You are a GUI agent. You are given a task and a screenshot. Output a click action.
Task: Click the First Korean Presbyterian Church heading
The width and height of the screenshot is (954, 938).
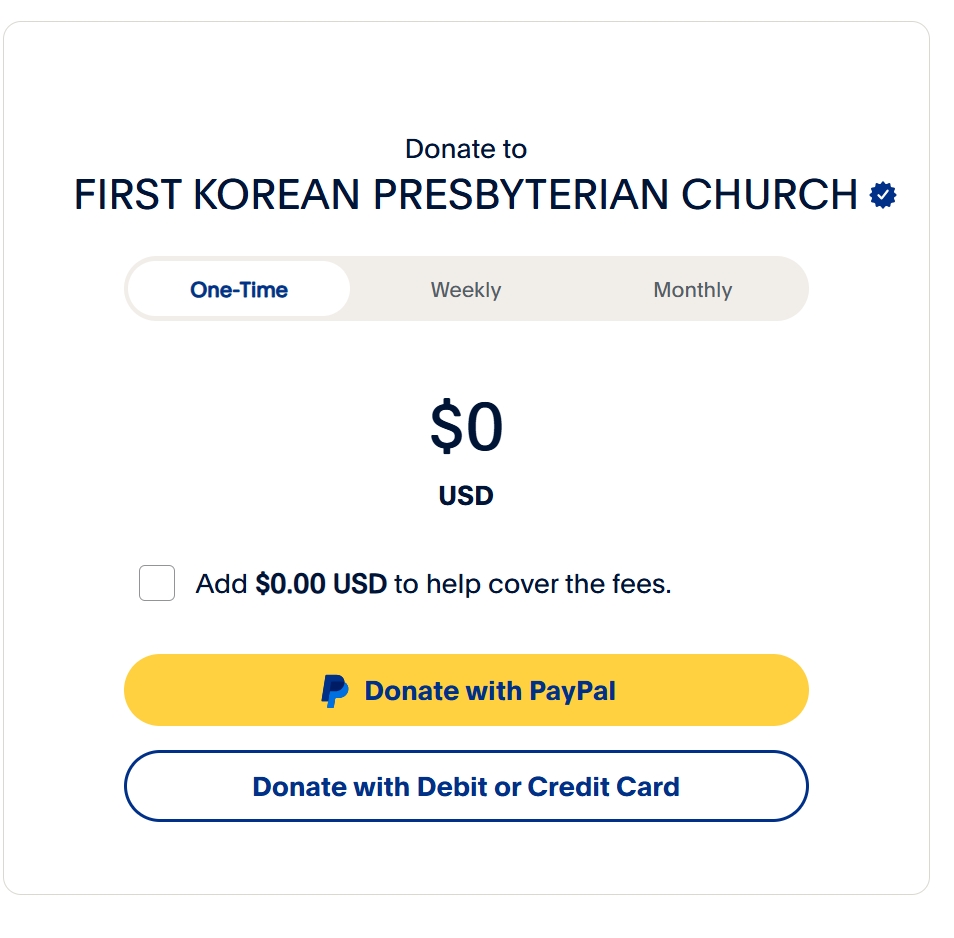466,195
